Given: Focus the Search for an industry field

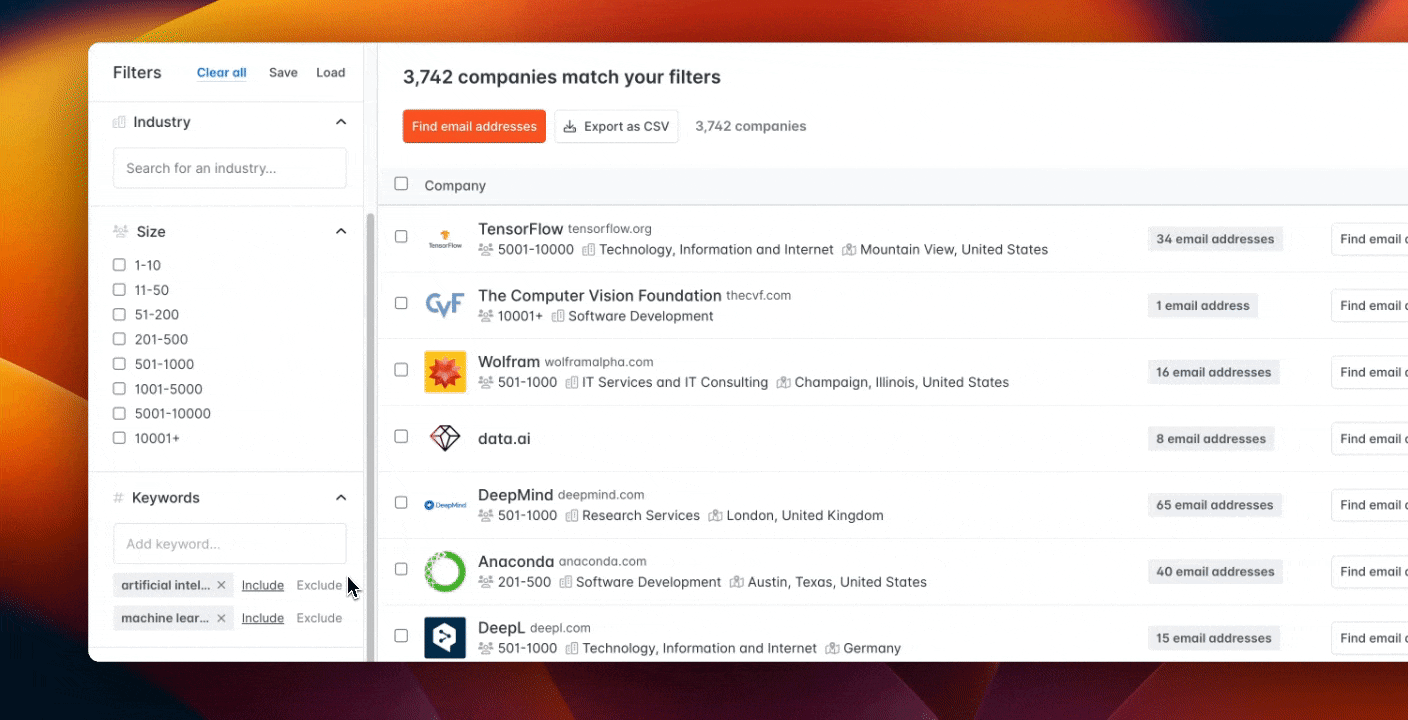Looking at the screenshot, I should 230,168.
